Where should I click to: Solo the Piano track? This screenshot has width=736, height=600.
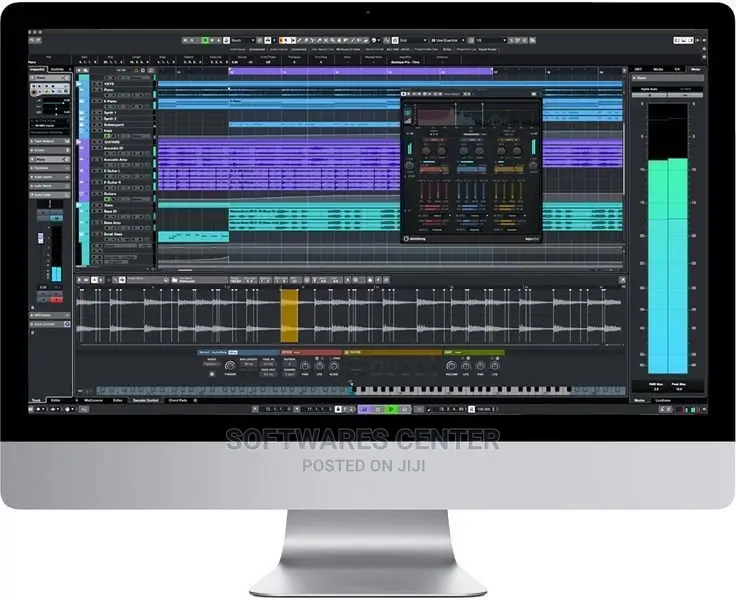tap(100, 90)
